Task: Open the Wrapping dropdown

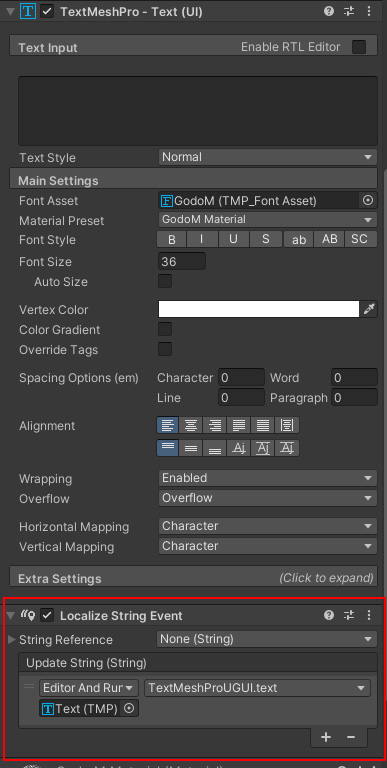Action: pyautogui.click(x=267, y=478)
